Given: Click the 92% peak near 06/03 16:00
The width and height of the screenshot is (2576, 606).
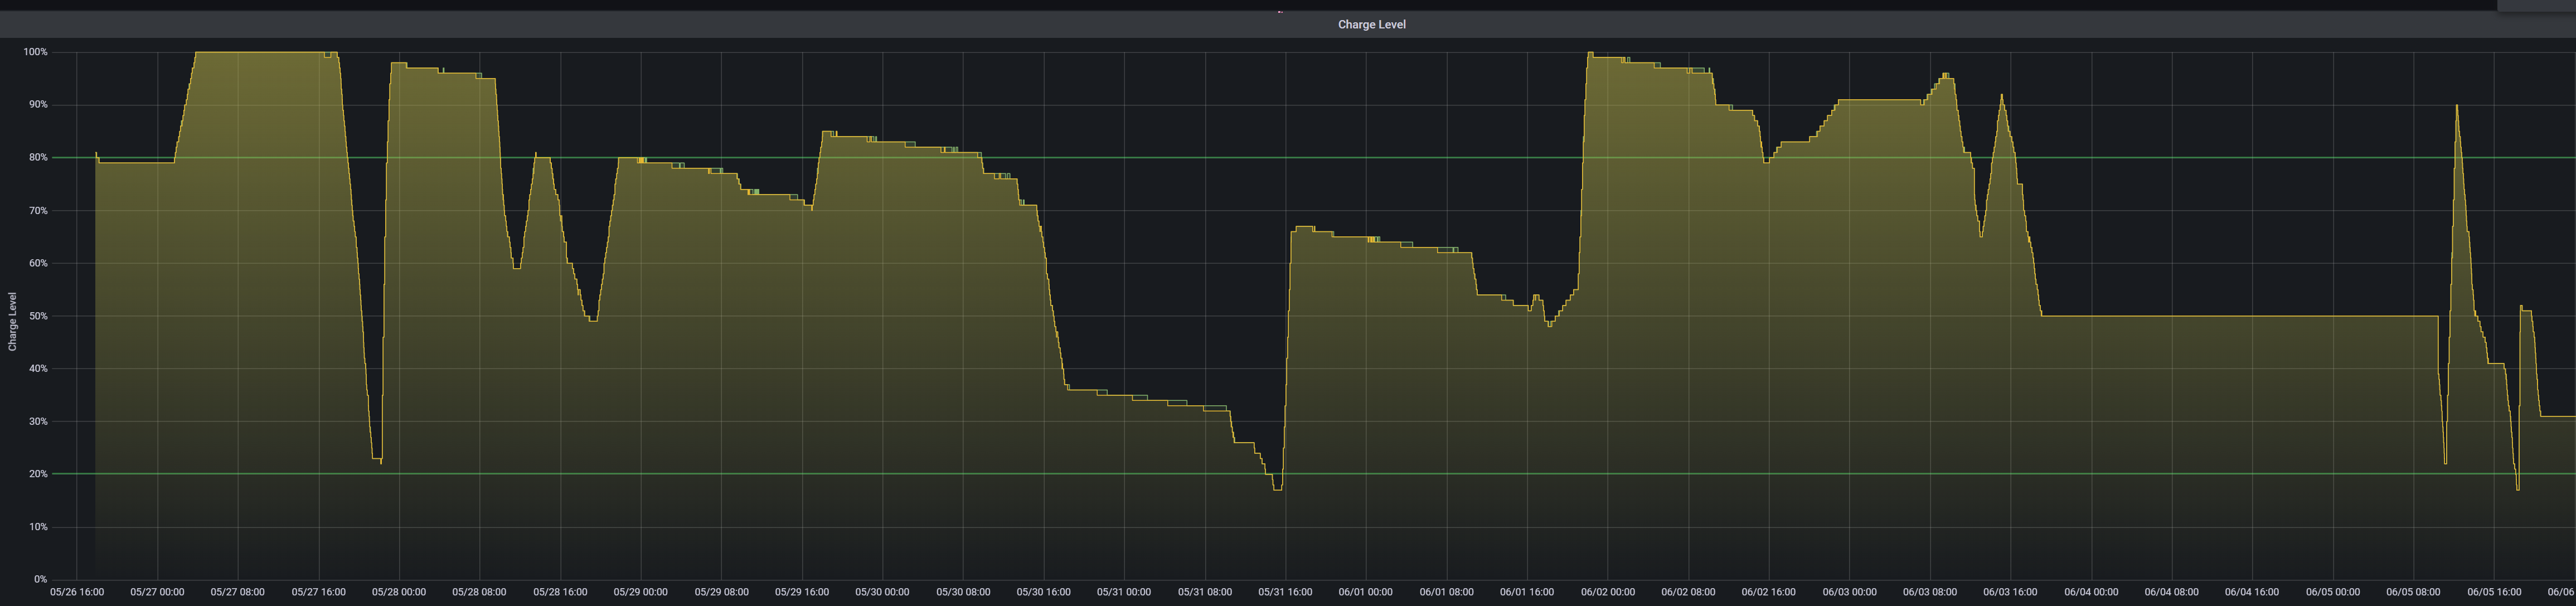Looking at the screenshot, I should click(2001, 96).
